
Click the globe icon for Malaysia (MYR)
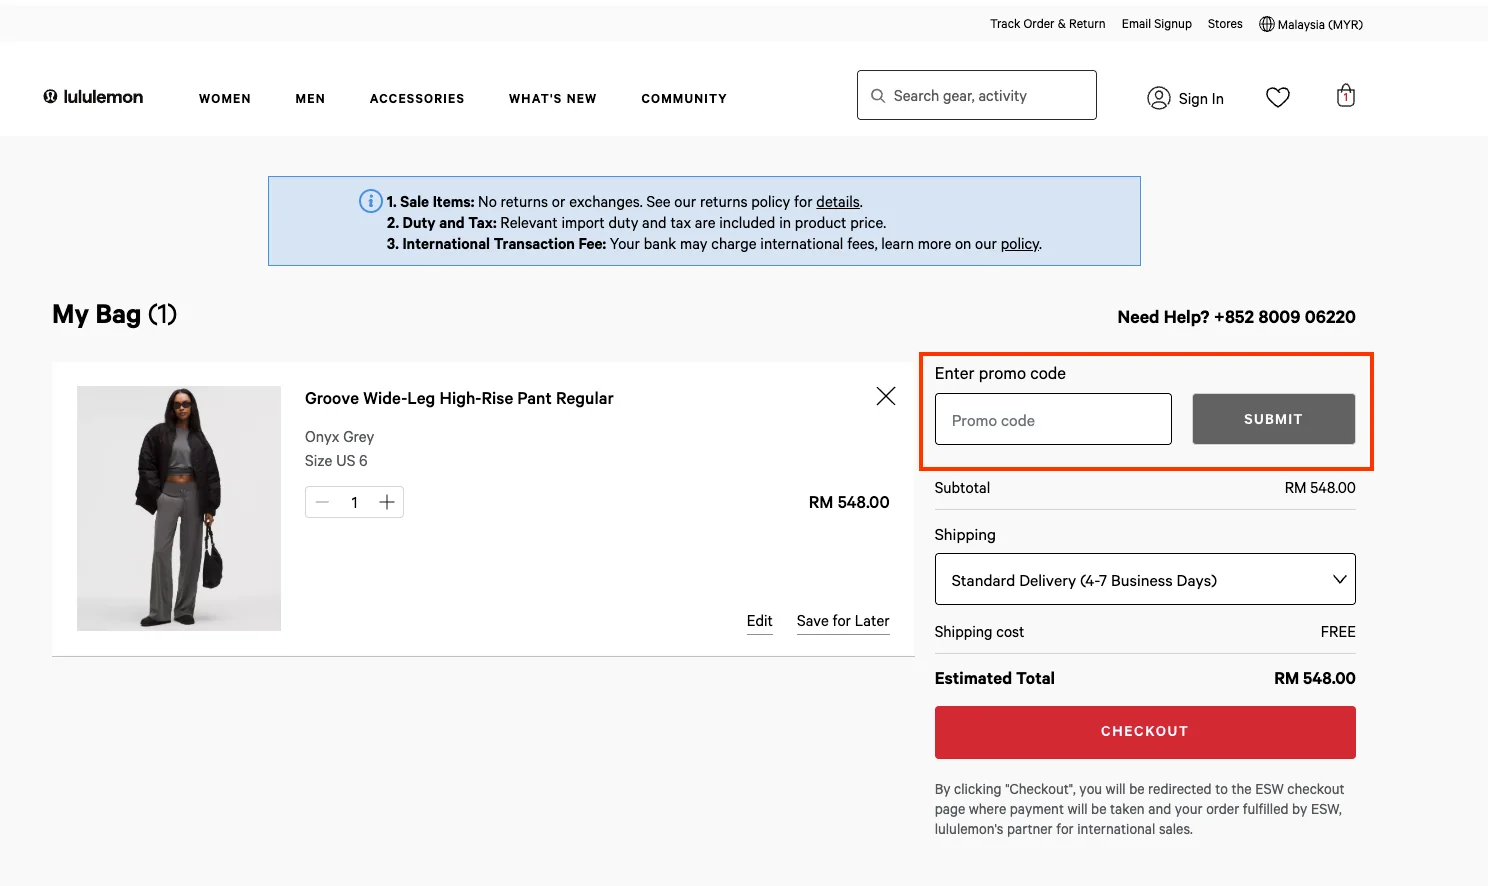(1267, 24)
